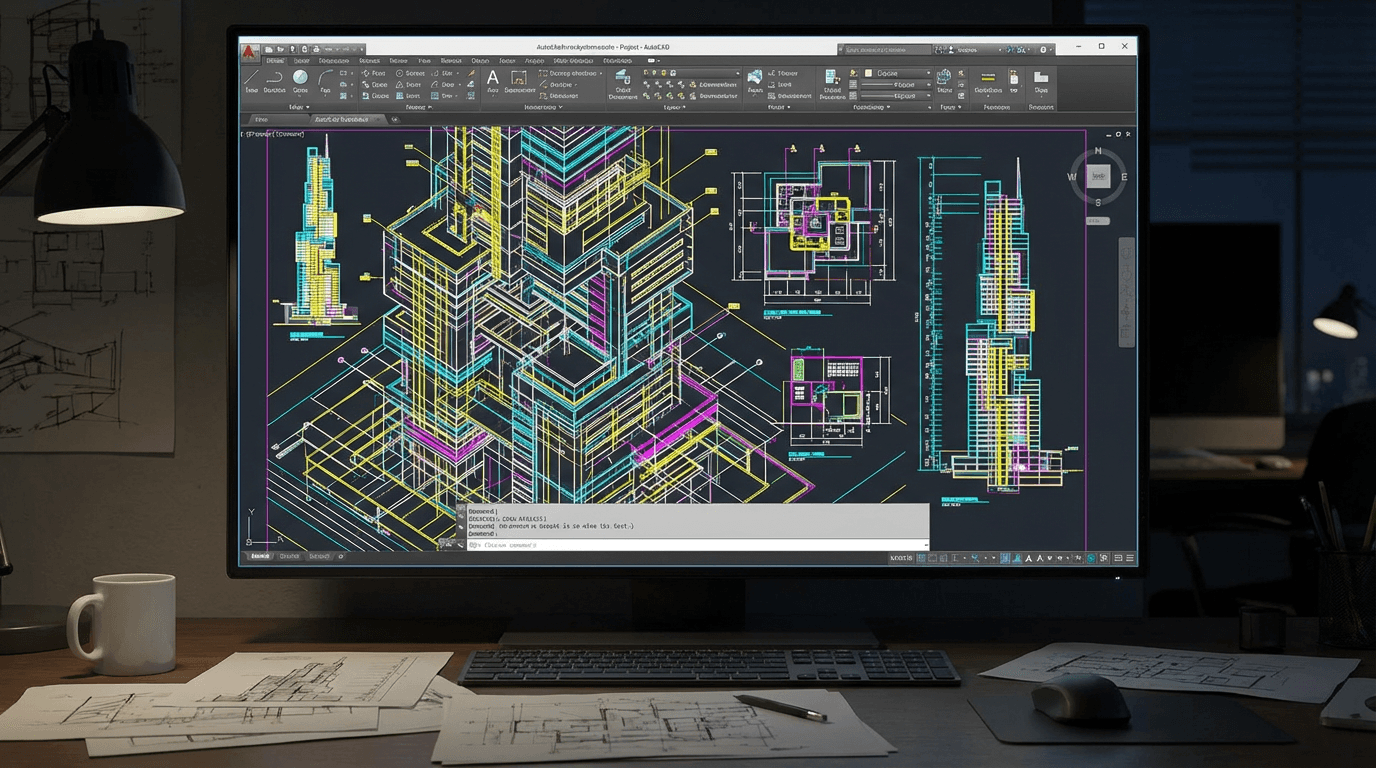
Task: Add a new drawing tab with the plus button
Action: (x=395, y=119)
